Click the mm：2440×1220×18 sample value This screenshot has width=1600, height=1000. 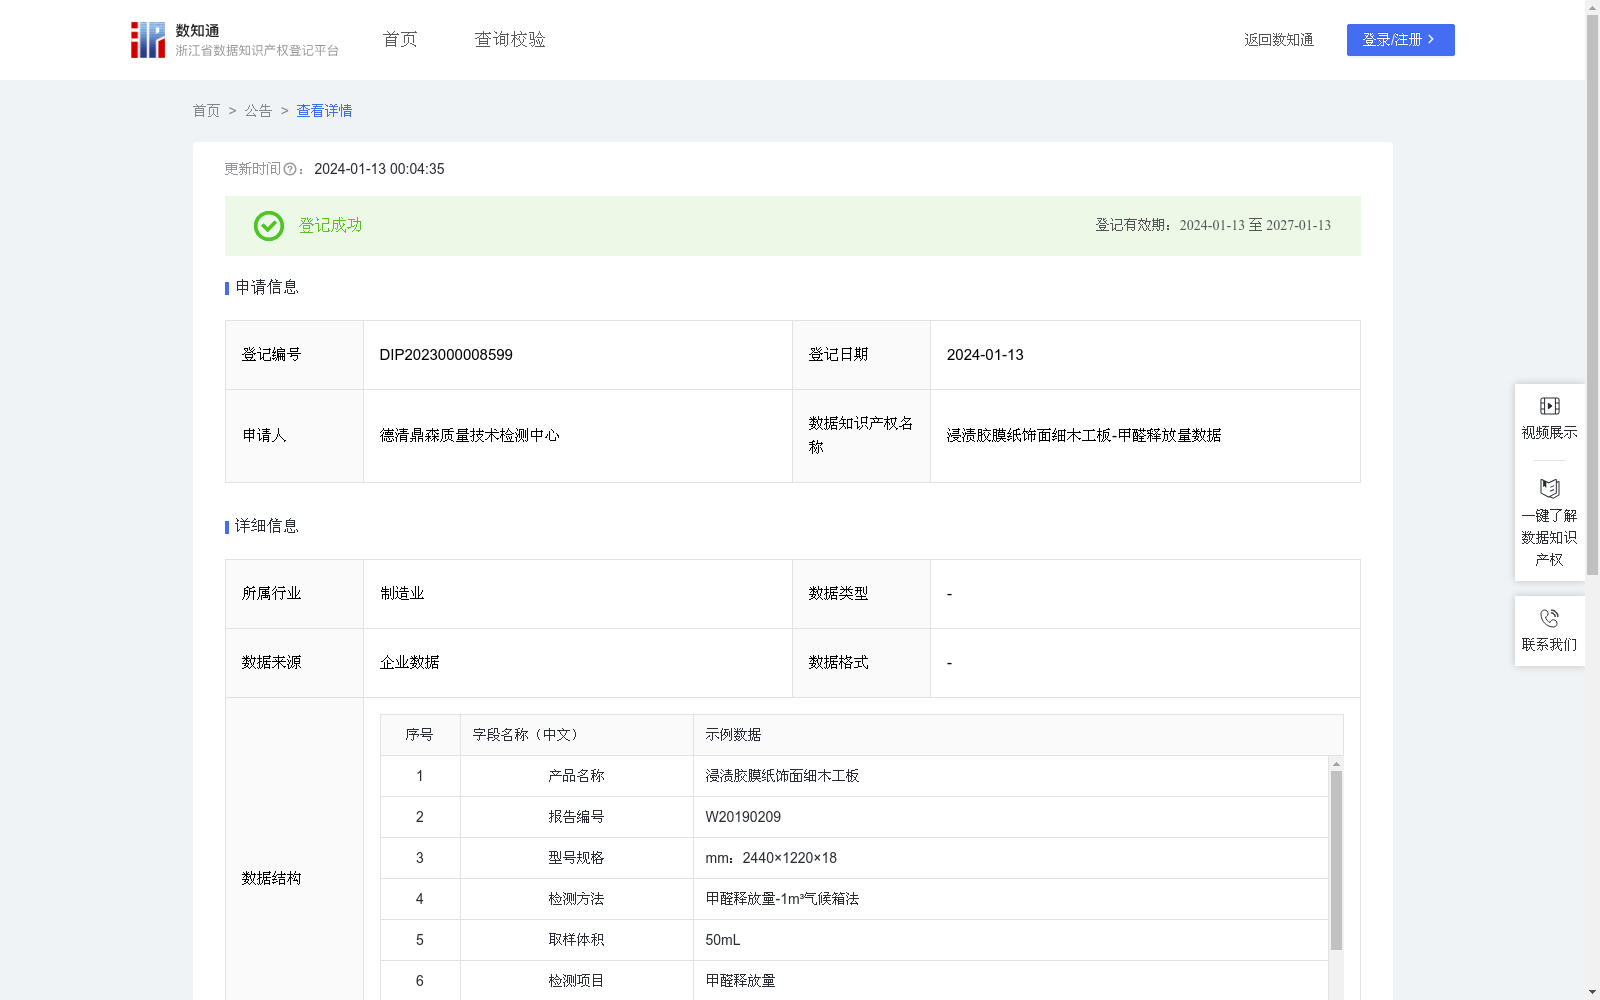(x=771, y=858)
